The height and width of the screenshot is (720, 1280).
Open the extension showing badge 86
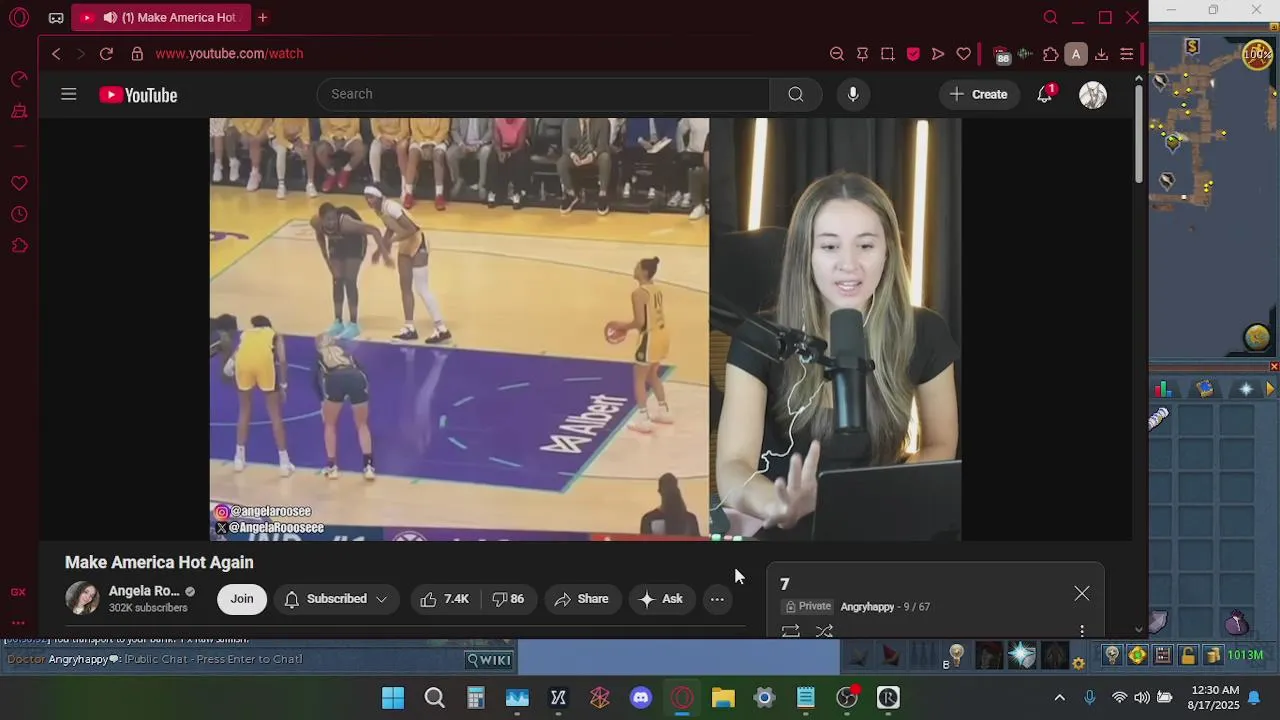(x=1001, y=55)
